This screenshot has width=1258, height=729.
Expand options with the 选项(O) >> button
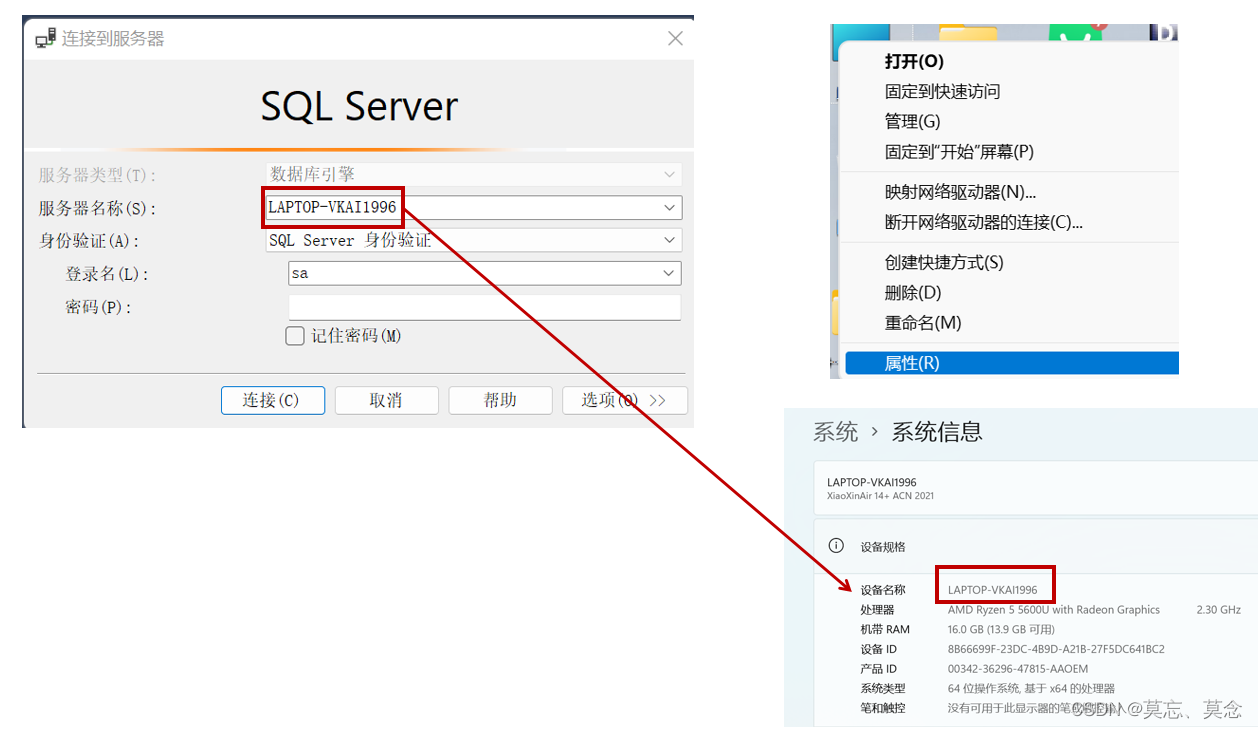click(624, 400)
